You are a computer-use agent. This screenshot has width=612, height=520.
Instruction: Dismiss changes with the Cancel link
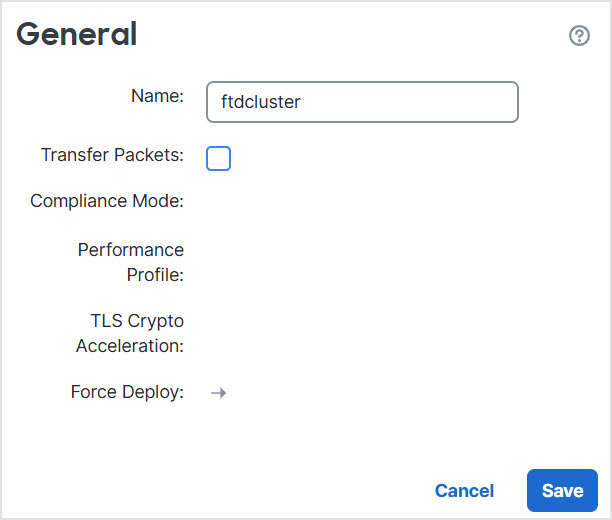coord(464,491)
